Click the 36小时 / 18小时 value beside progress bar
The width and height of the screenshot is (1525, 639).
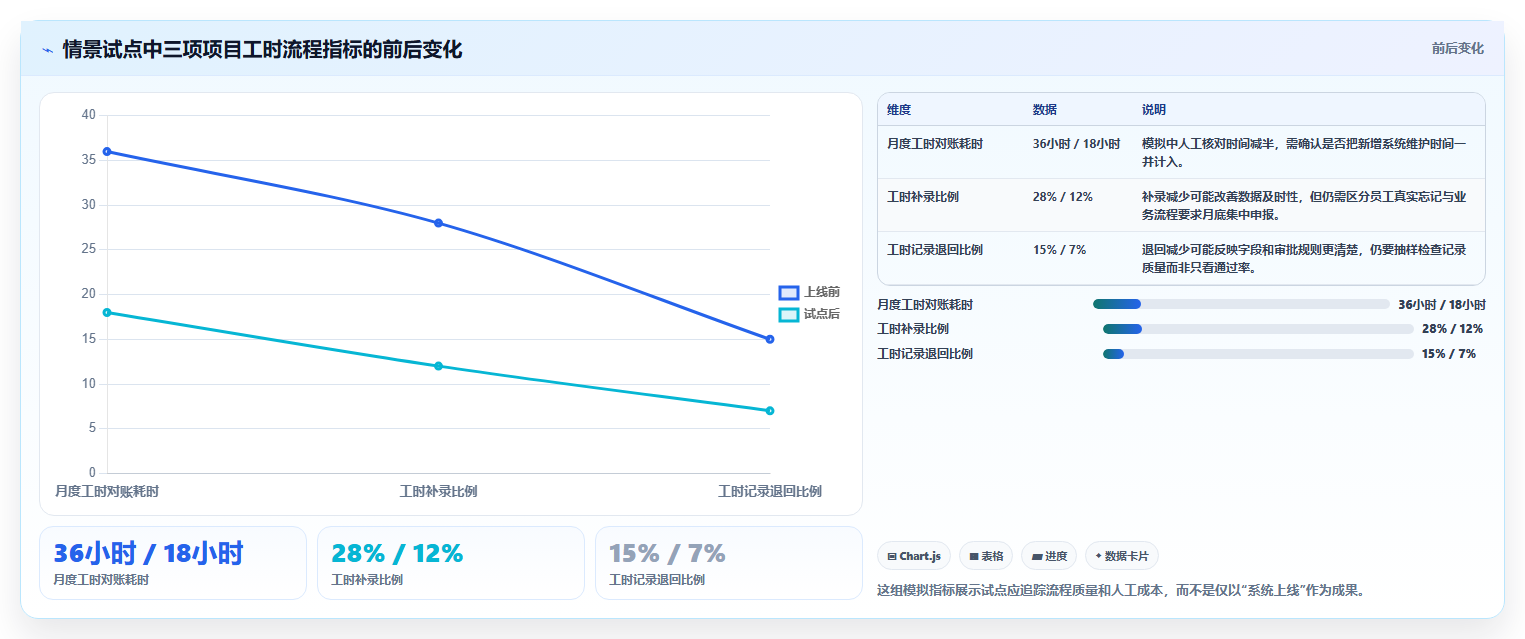point(1442,304)
